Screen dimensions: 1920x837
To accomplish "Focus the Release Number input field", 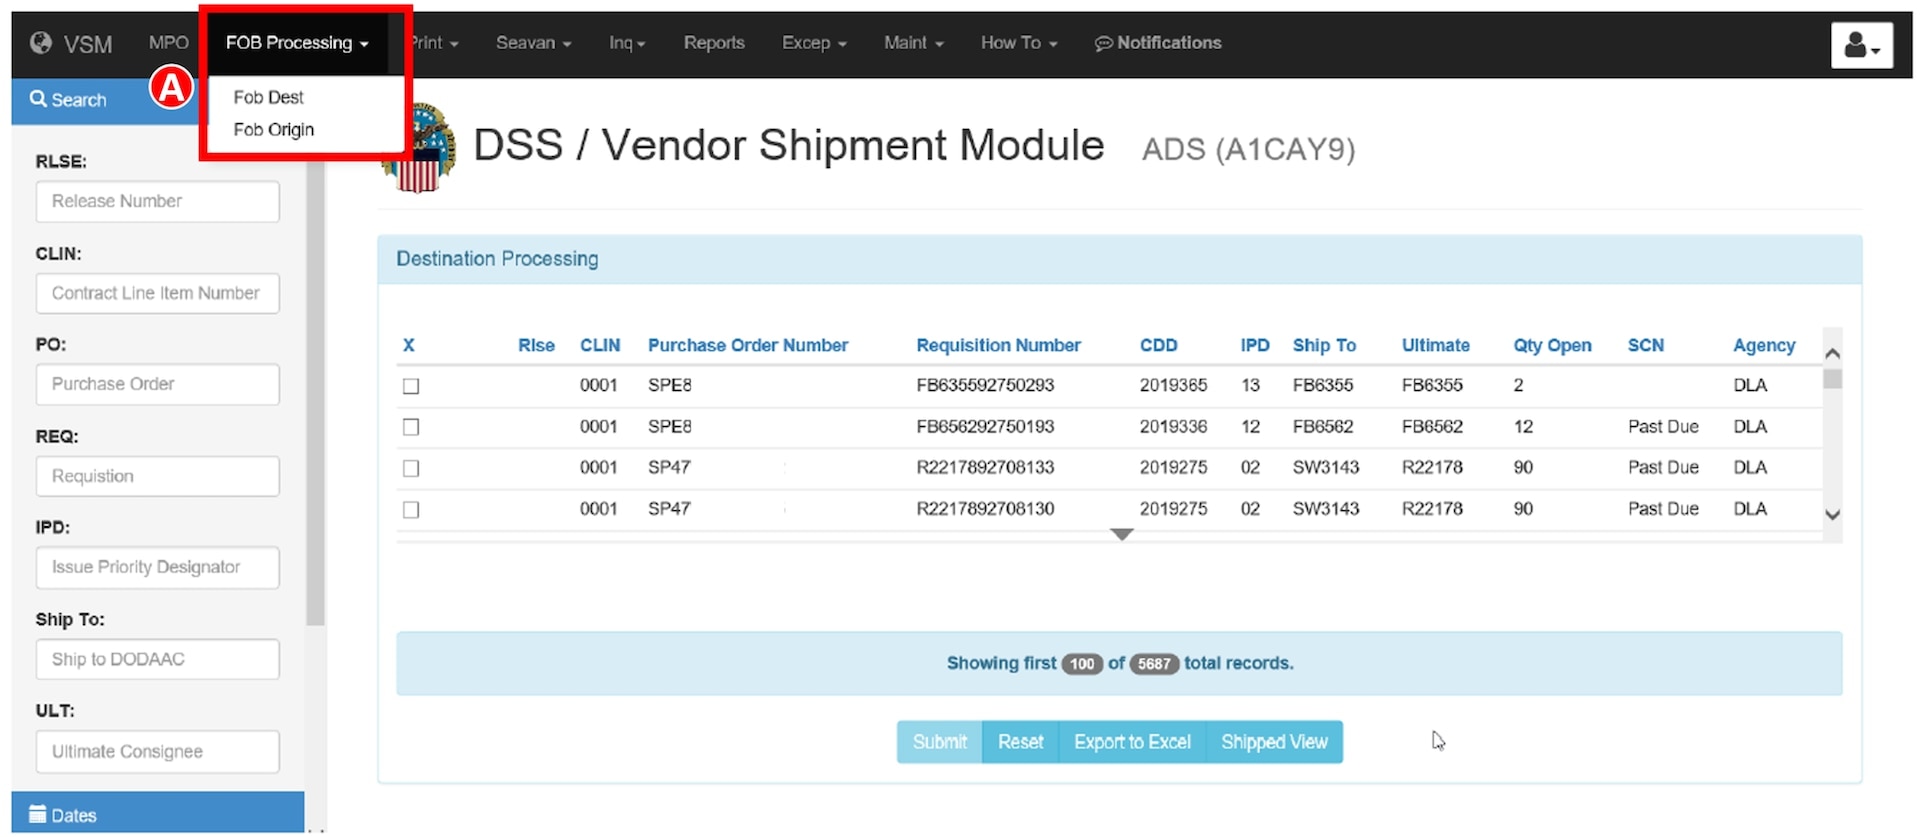I will (158, 201).
